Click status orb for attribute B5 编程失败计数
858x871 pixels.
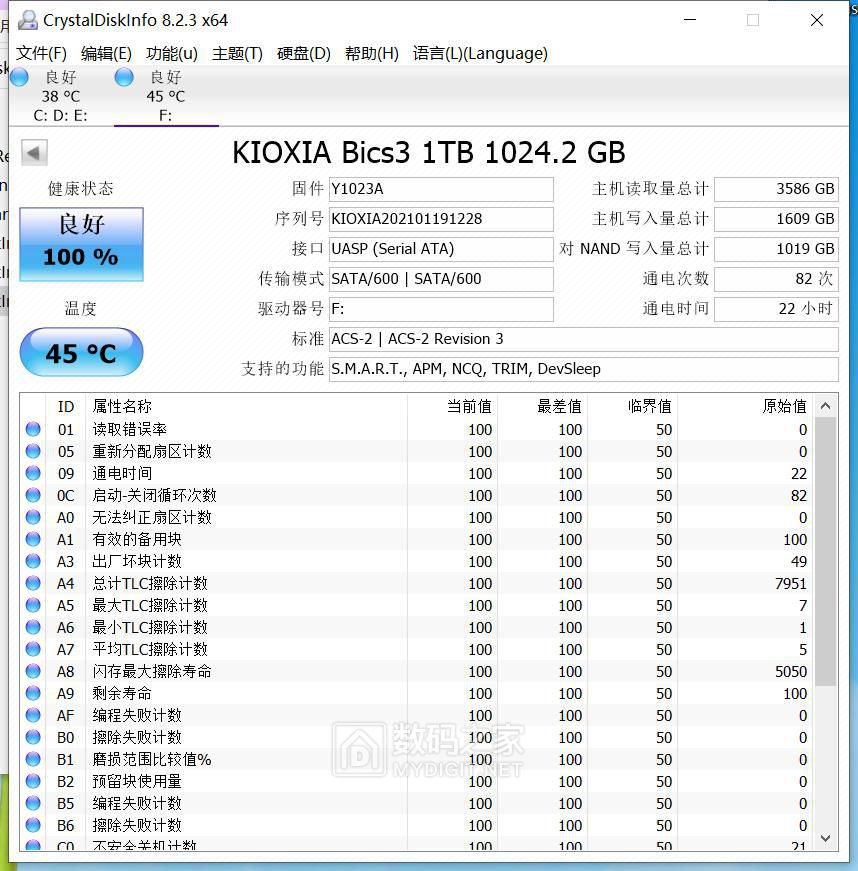(x=33, y=803)
